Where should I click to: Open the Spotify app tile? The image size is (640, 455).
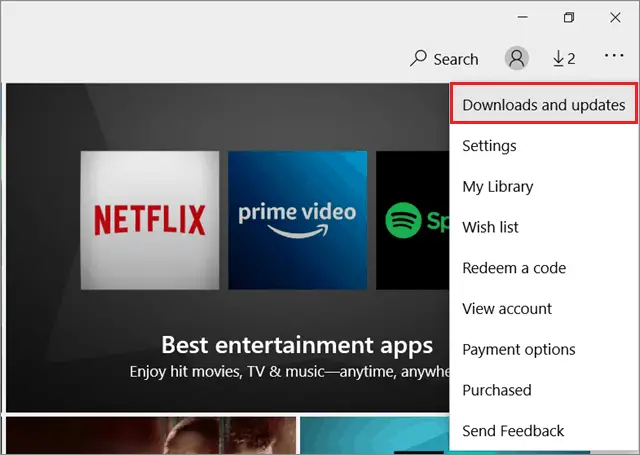pos(413,220)
